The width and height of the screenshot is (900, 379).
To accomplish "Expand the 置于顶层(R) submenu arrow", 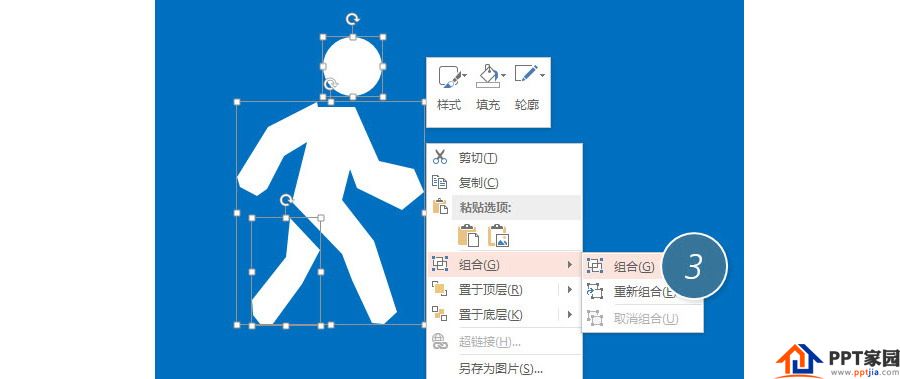I will (569, 289).
